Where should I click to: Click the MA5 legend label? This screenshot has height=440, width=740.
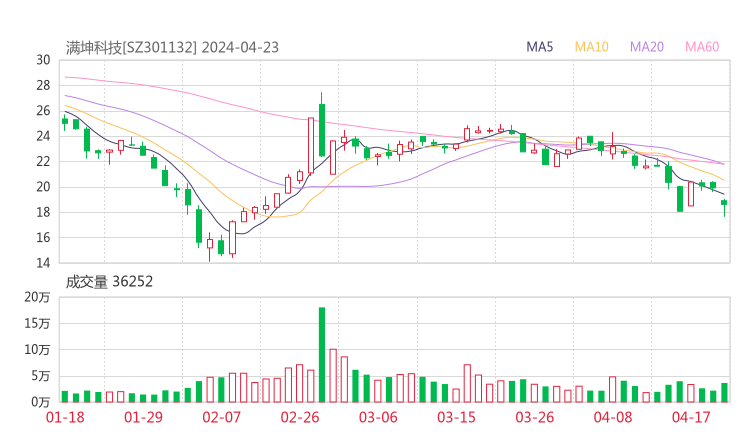point(539,47)
